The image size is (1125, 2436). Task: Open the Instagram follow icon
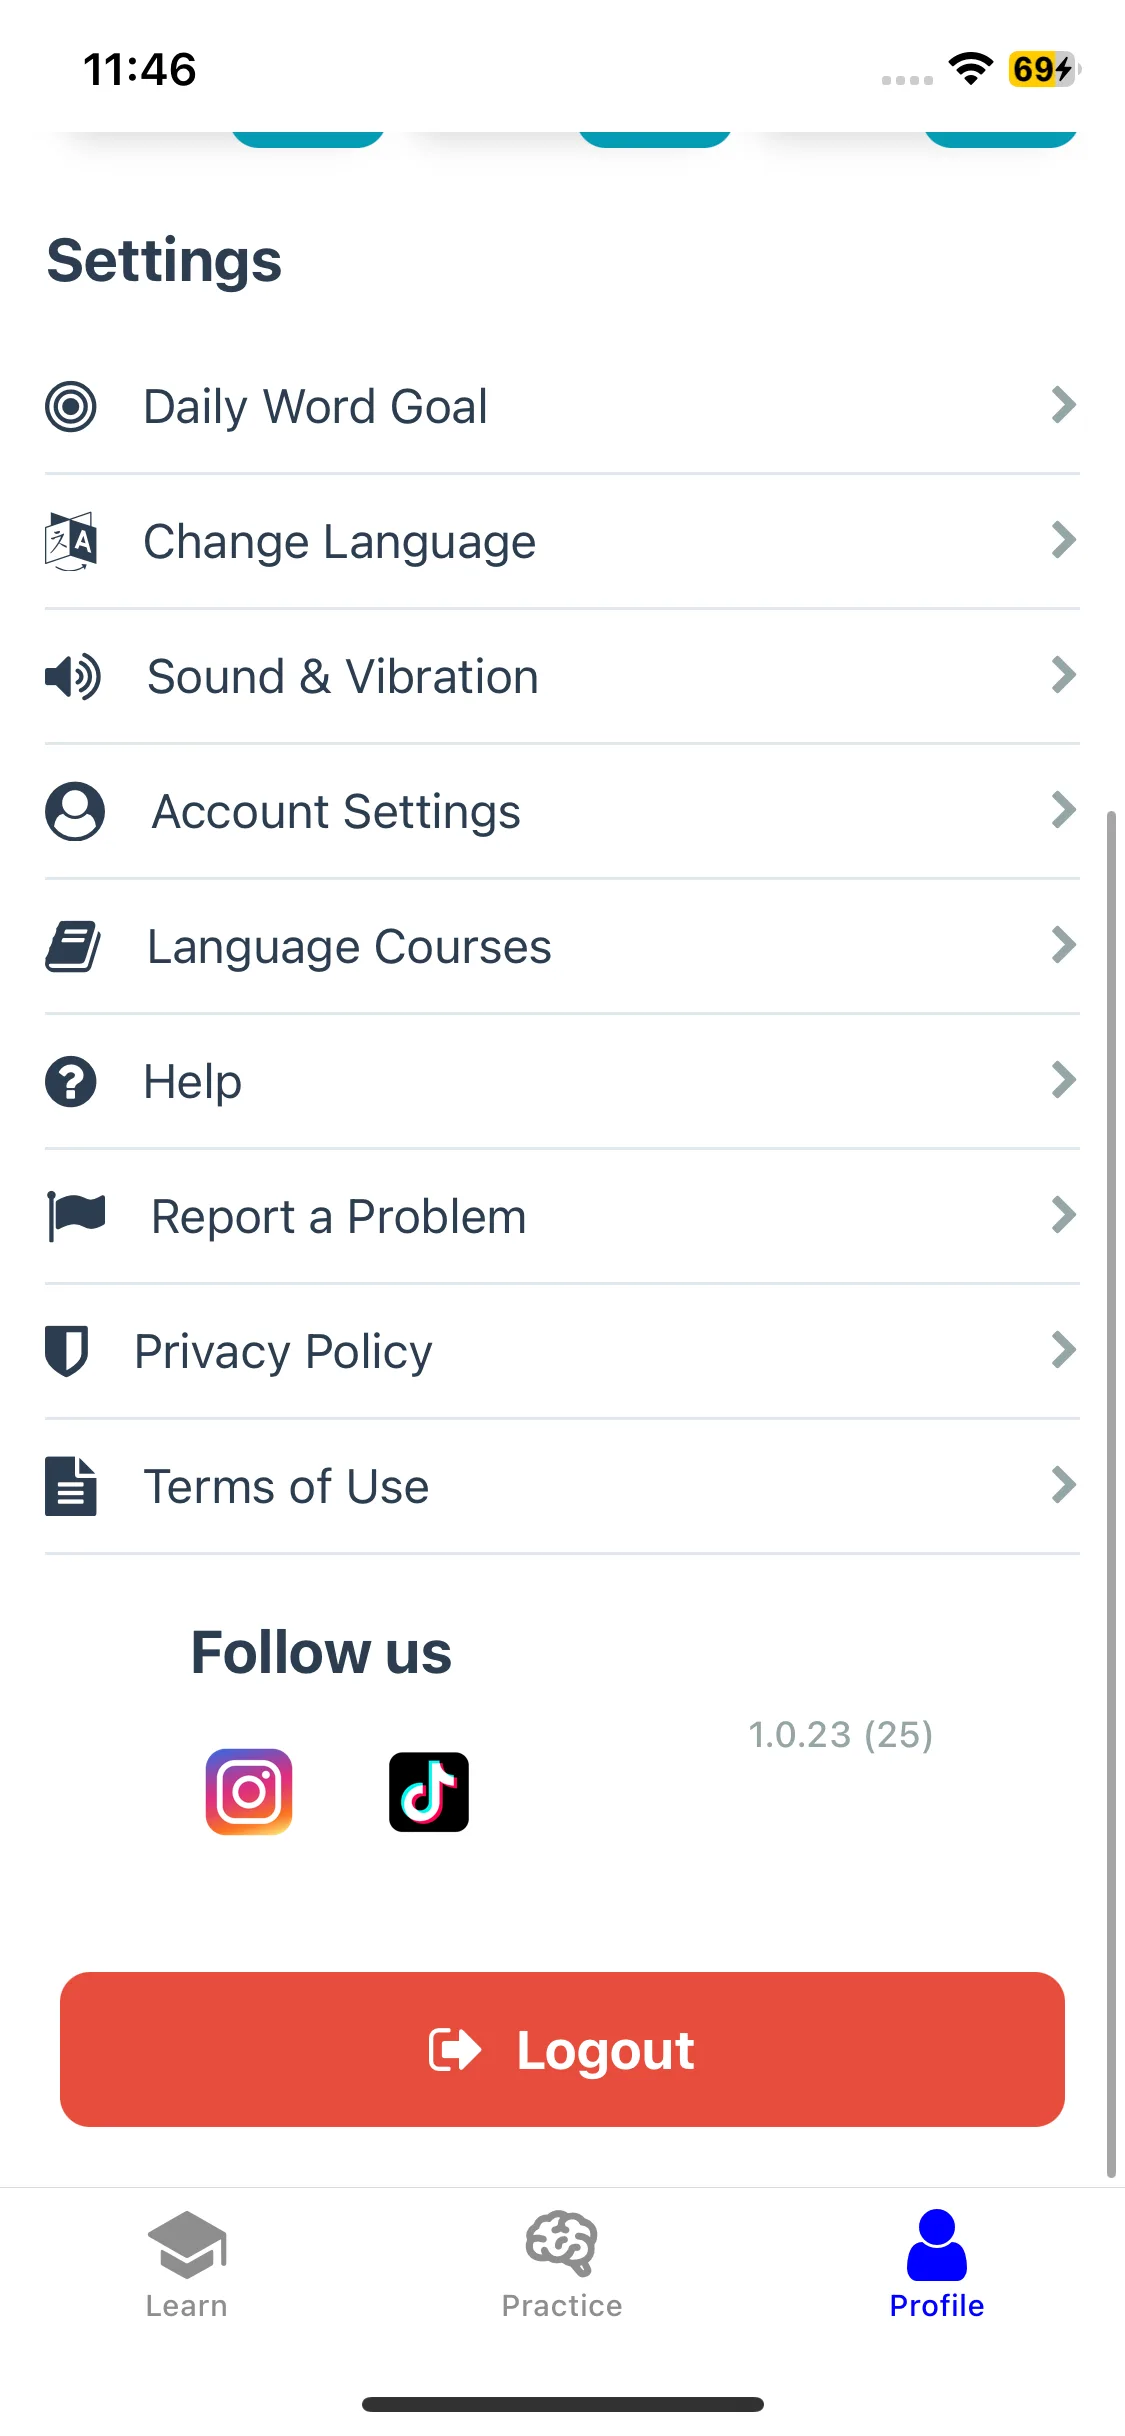[x=249, y=1791]
